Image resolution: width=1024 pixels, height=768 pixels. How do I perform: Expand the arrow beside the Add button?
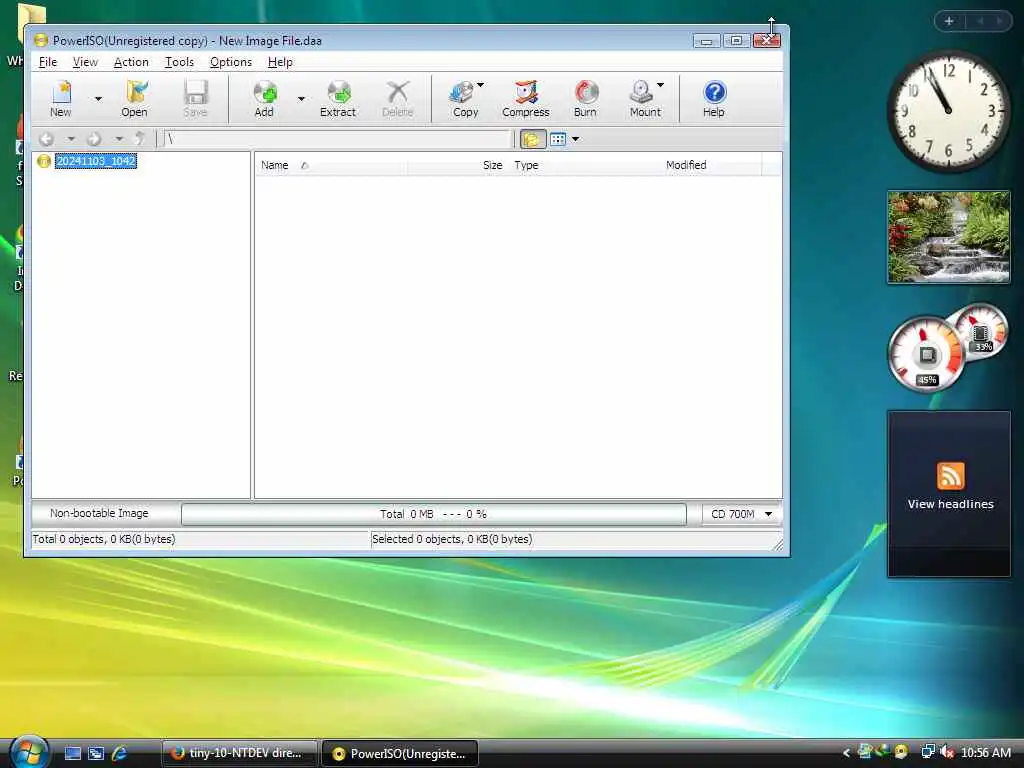coord(301,99)
